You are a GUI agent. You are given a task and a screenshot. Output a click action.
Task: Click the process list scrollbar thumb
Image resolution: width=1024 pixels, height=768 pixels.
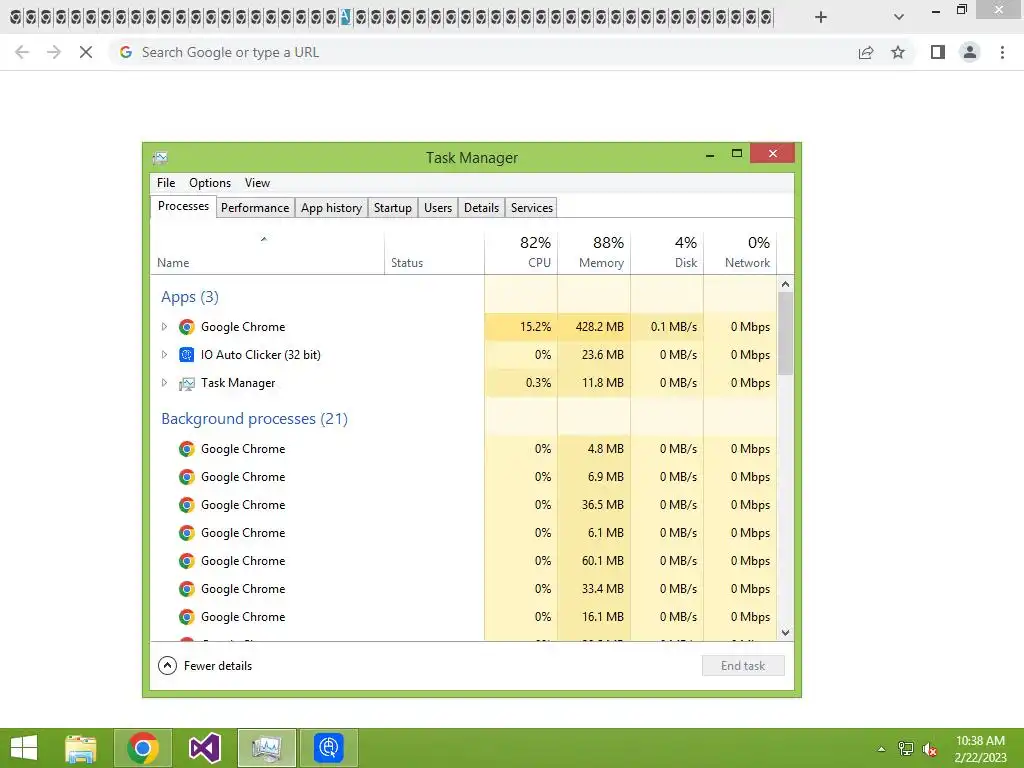coord(786,334)
